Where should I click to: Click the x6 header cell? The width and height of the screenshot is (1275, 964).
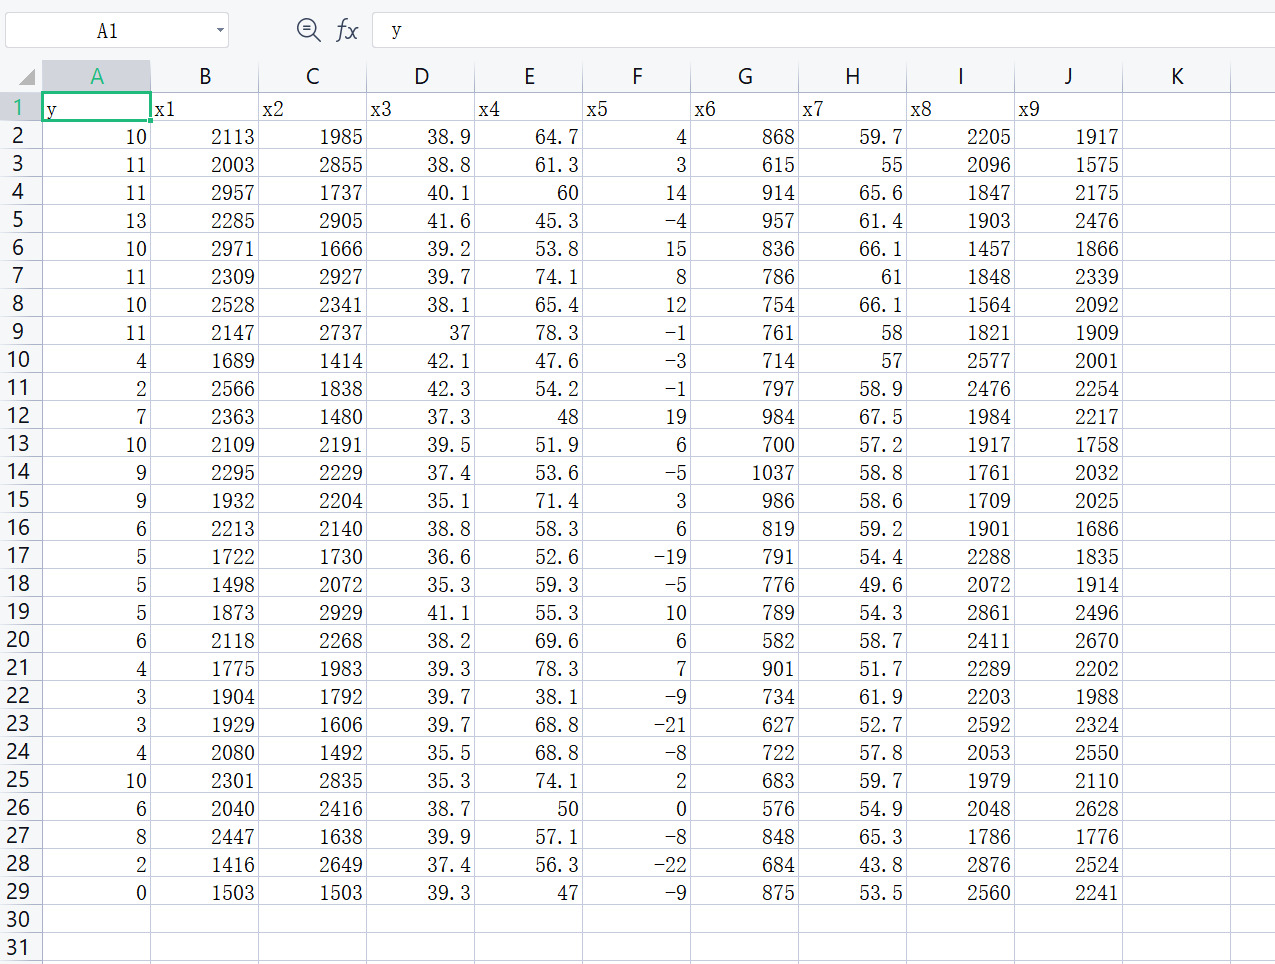(x=745, y=107)
